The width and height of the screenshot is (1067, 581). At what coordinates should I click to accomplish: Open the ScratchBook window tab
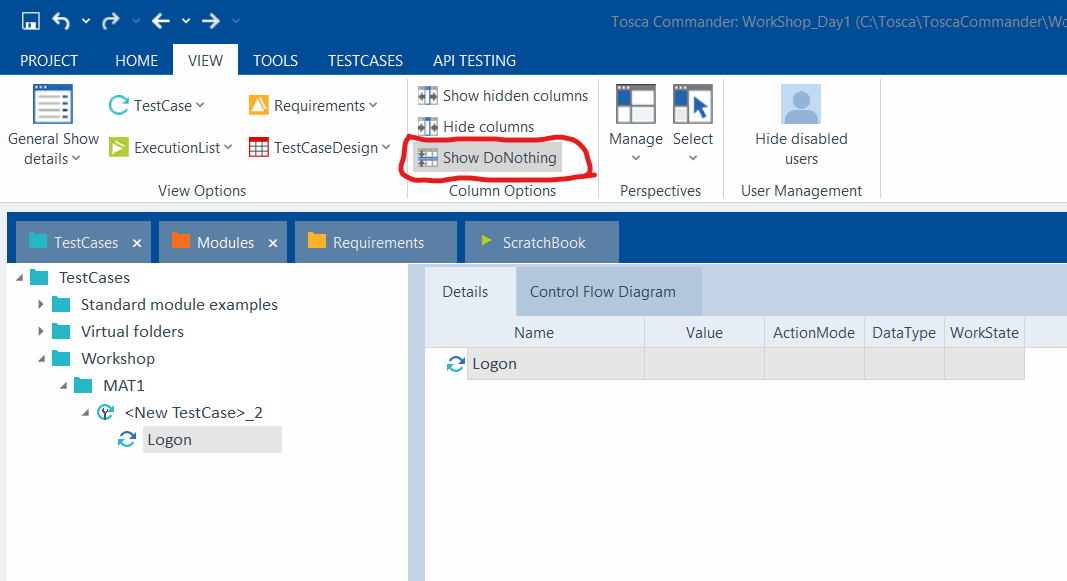point(542,243)
